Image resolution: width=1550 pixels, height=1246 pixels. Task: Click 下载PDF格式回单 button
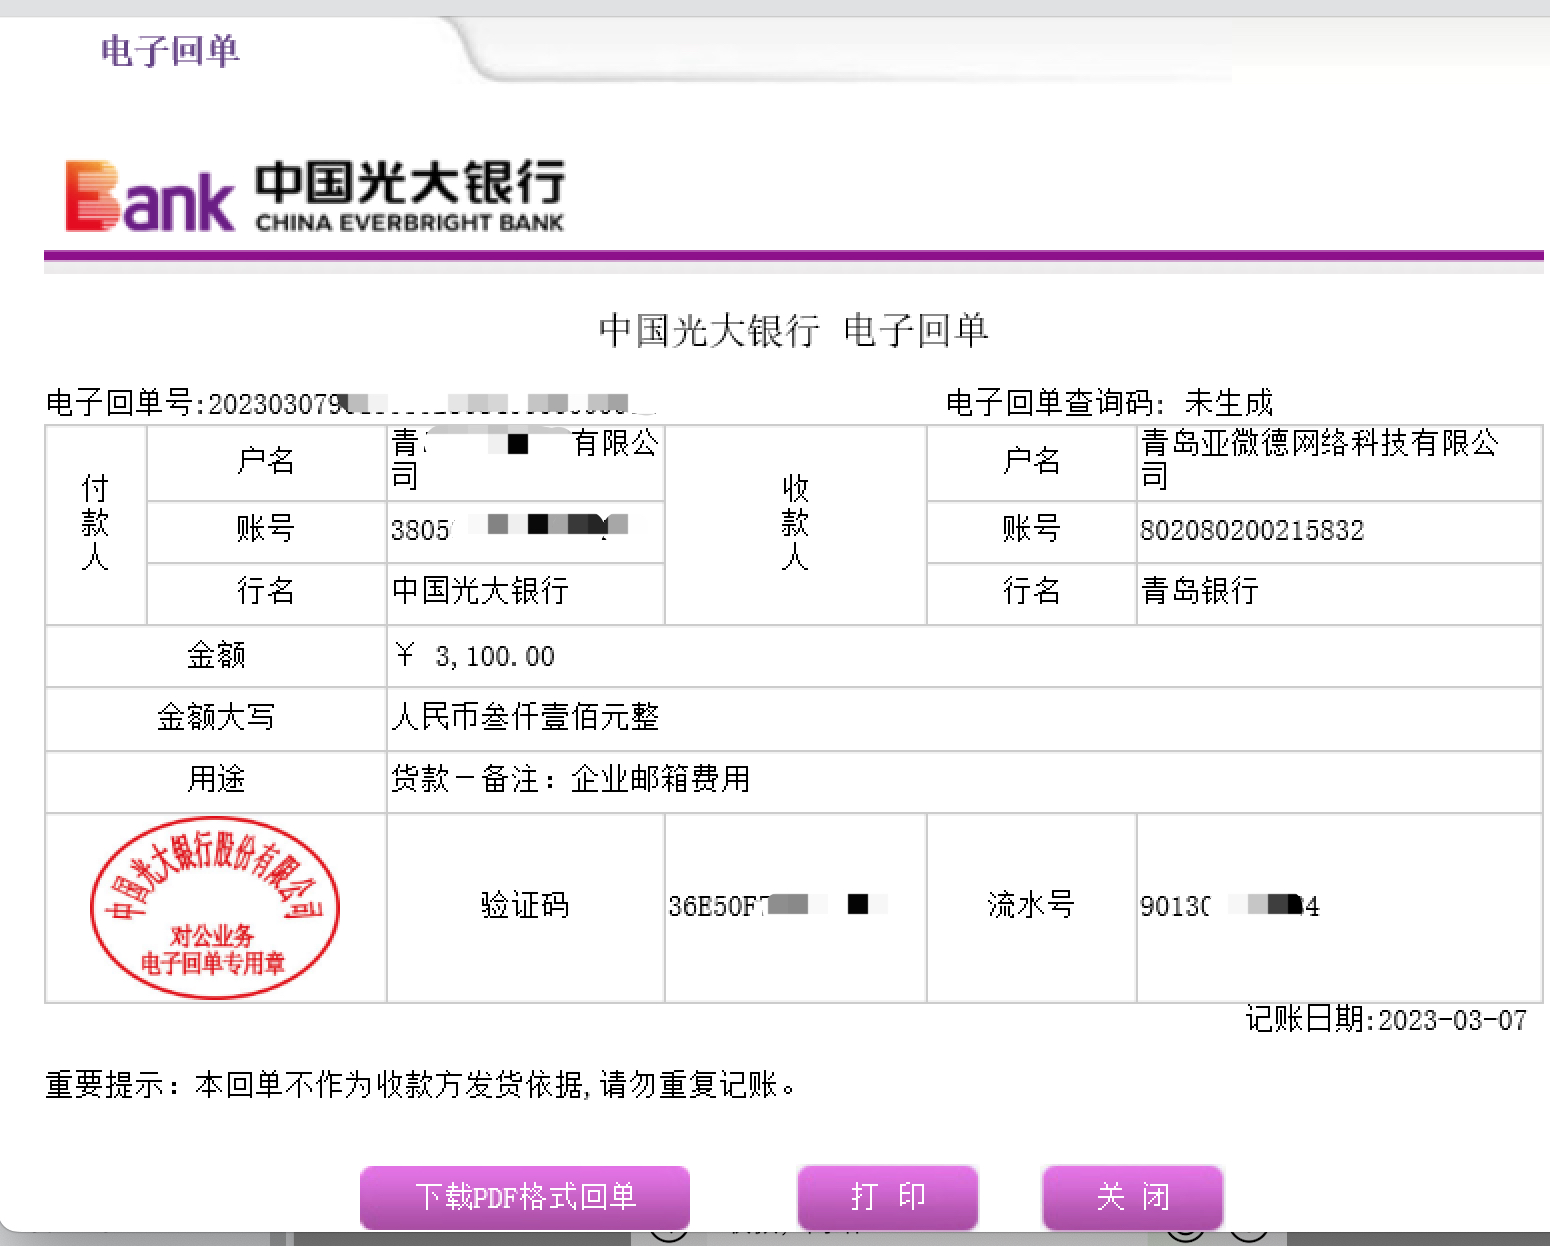tap(525, 1197)
